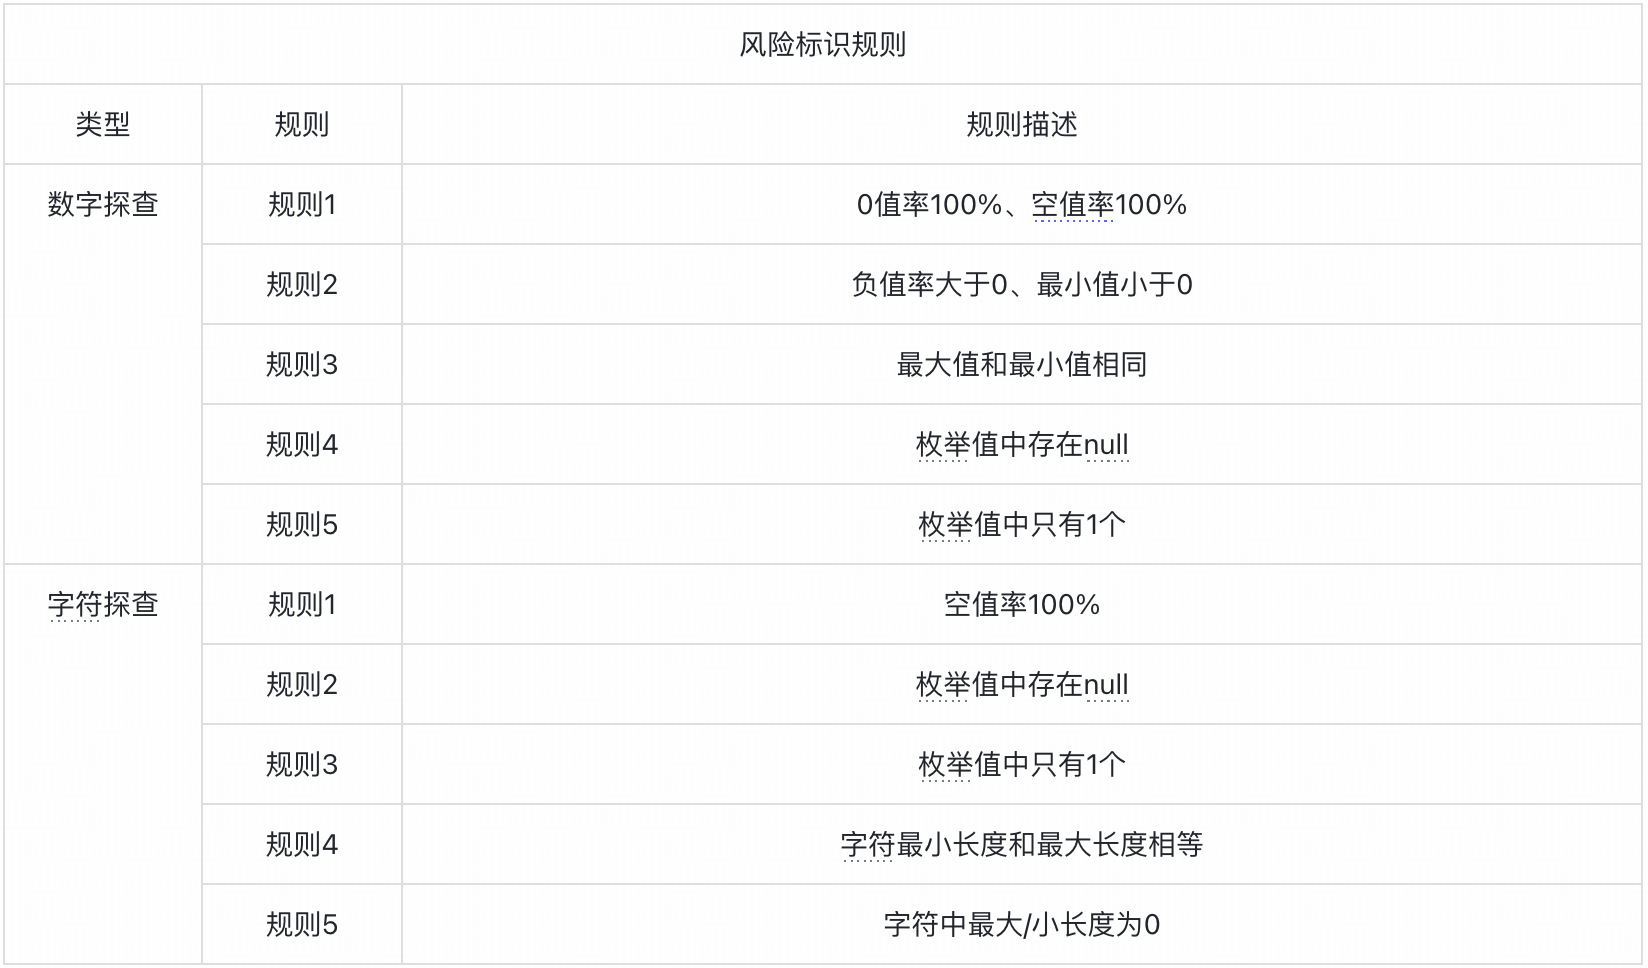Image resolution: width=1648 pixels, height=968 pixels.
Task: Click 规则1 beside 0值率100%、空值率100%
Action: tap(301, 205)
